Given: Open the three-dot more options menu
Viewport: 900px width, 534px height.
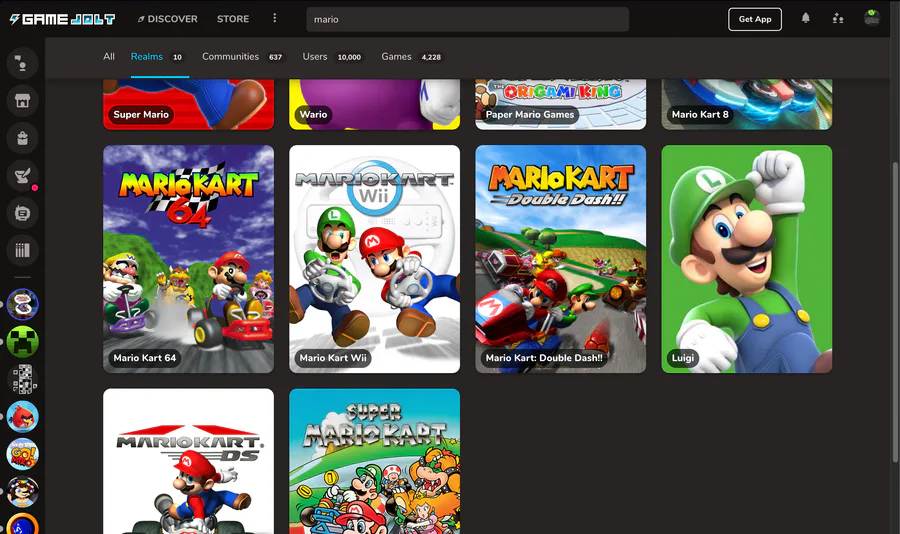Looking at the screenshot, I should click(274, 18).
